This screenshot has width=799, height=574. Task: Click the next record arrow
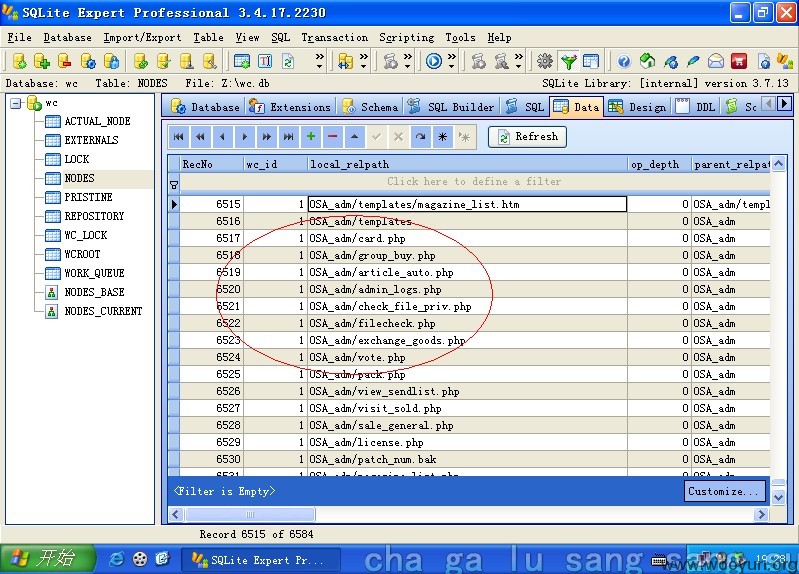point(245,137)
